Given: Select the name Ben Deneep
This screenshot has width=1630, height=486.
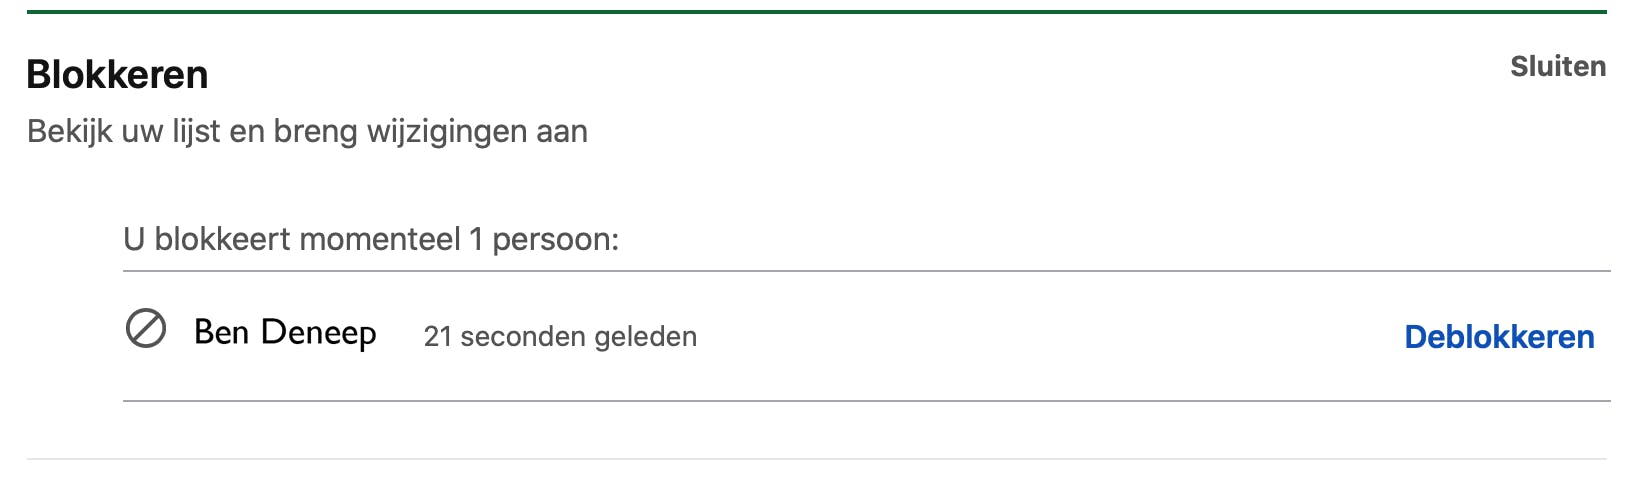Looking at the screenshot, I should tap(285, 332).
